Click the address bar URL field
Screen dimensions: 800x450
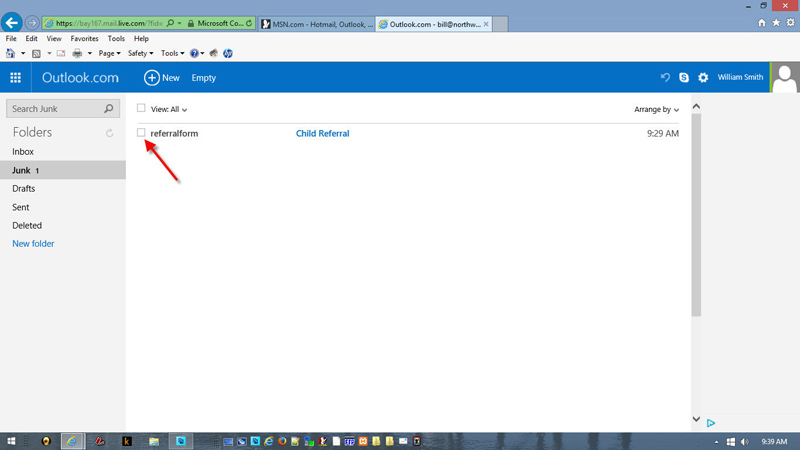pos(109,23)
